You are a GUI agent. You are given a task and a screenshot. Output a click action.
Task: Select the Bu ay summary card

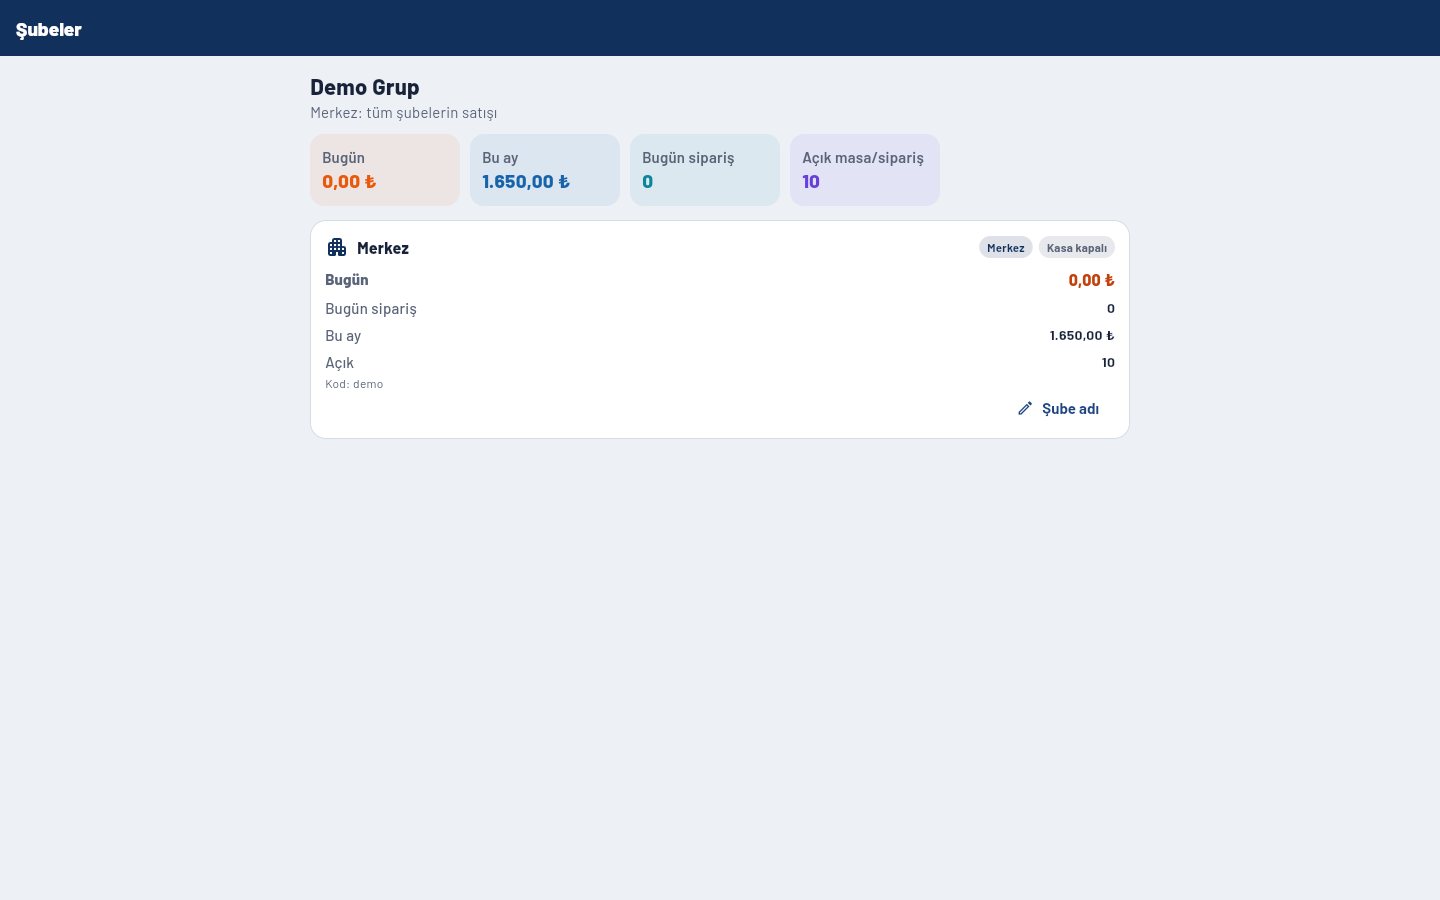pyautogui.click(x=545, y=170)
